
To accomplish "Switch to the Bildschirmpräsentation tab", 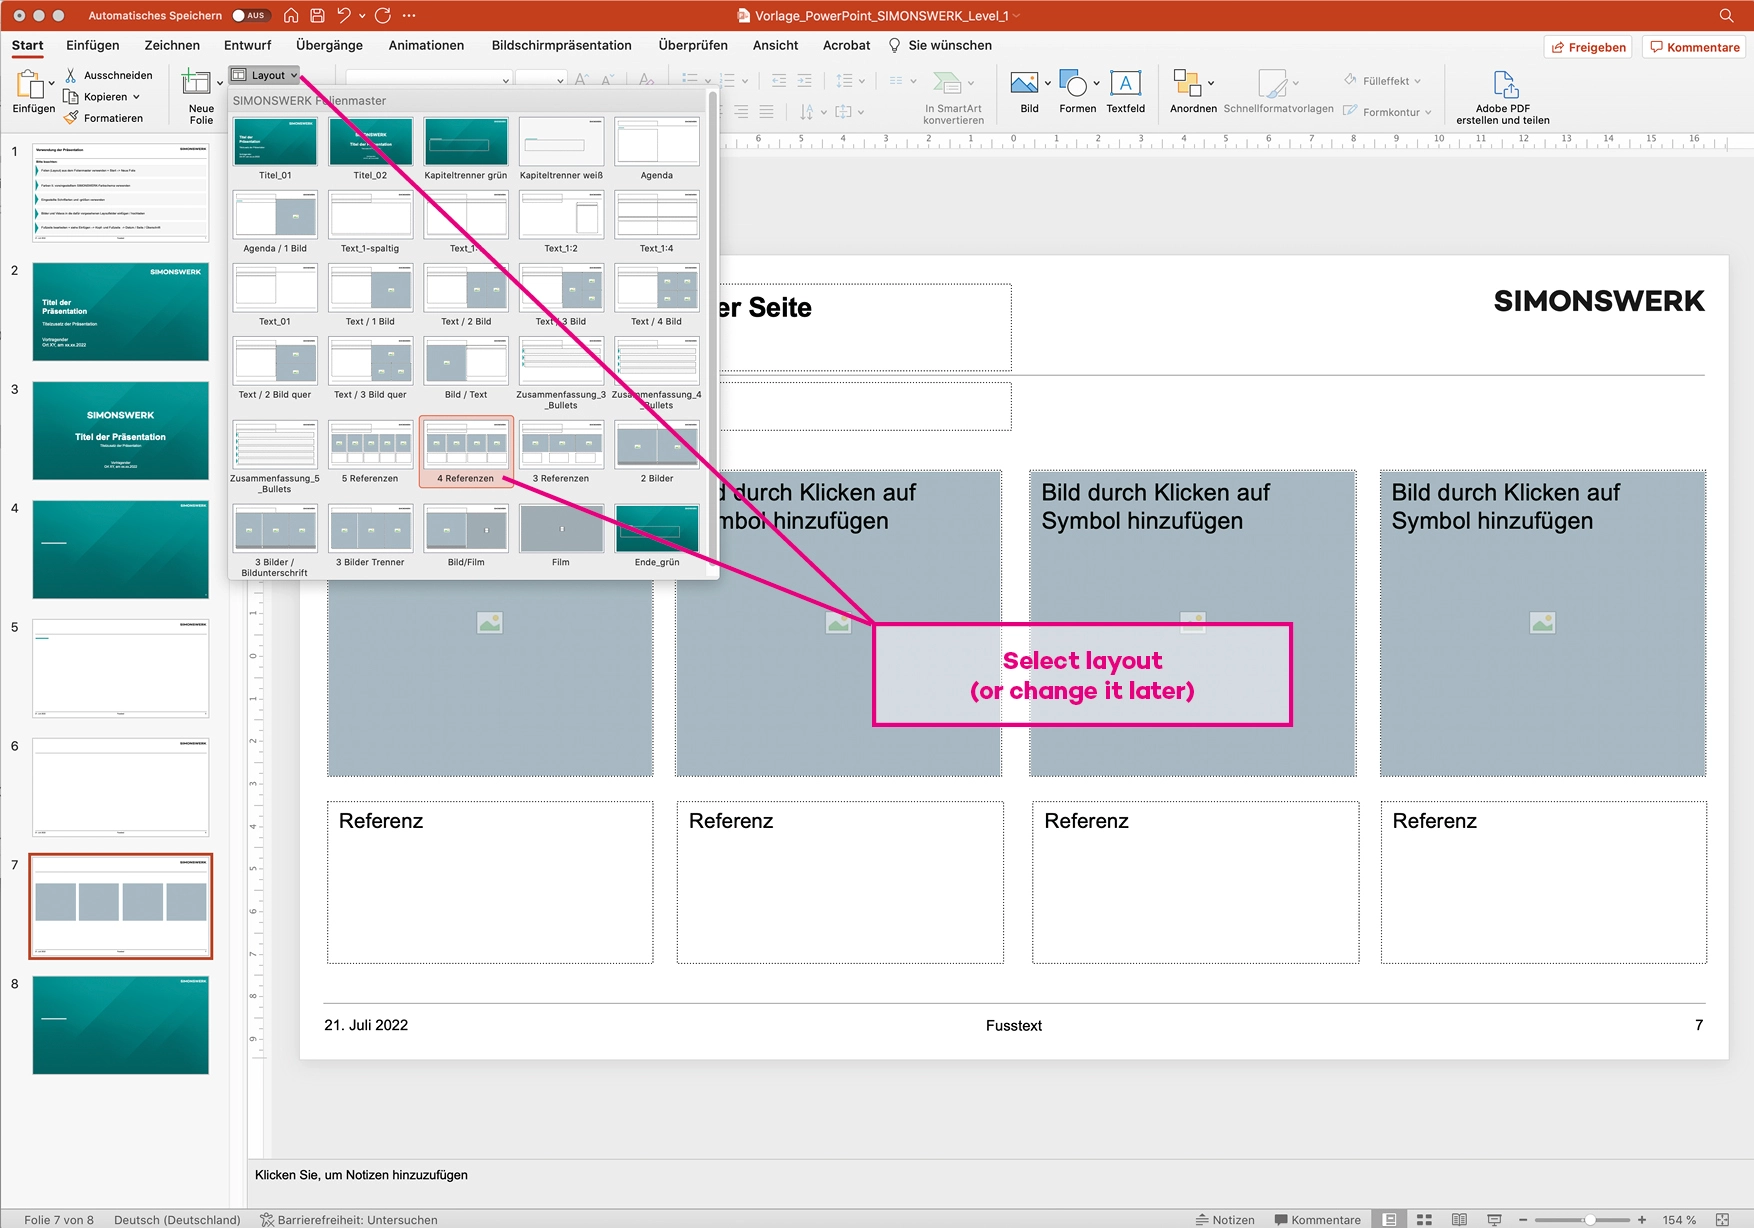I will pos(561,45).
